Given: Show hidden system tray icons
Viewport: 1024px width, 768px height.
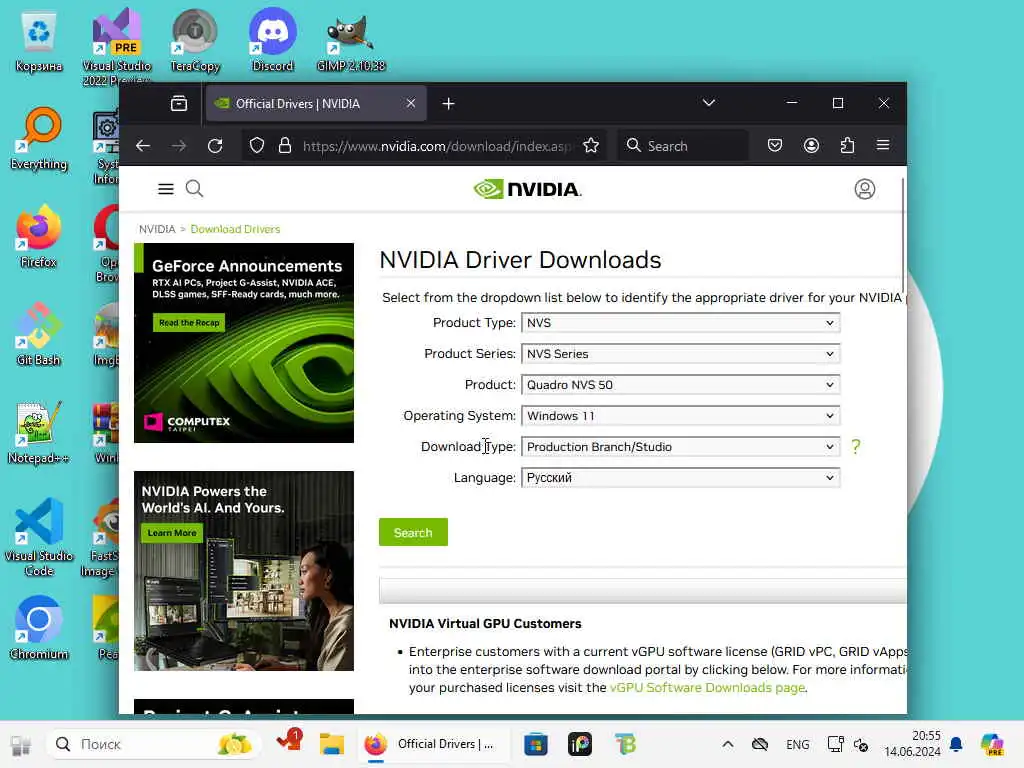Looking at the screenshot, I should pyautogui.click(x=728, y=744).
